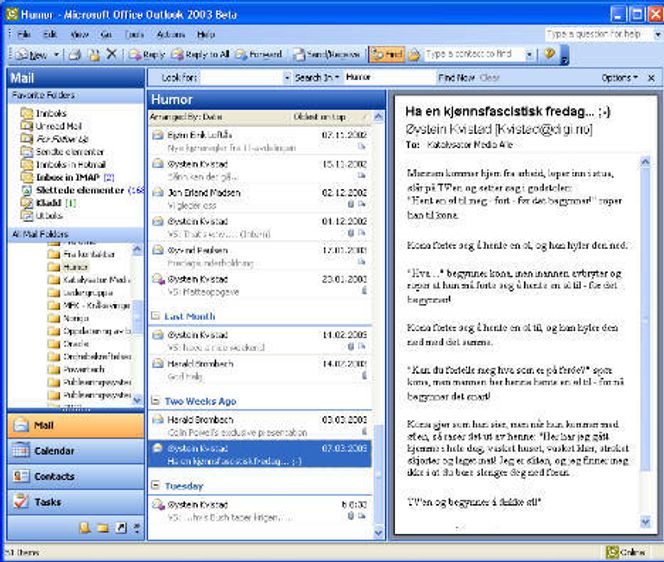Viewport: 664px width, 562px height.
Task: Open the Help menu
Action: pyautogui.click(x=206, y=34)
